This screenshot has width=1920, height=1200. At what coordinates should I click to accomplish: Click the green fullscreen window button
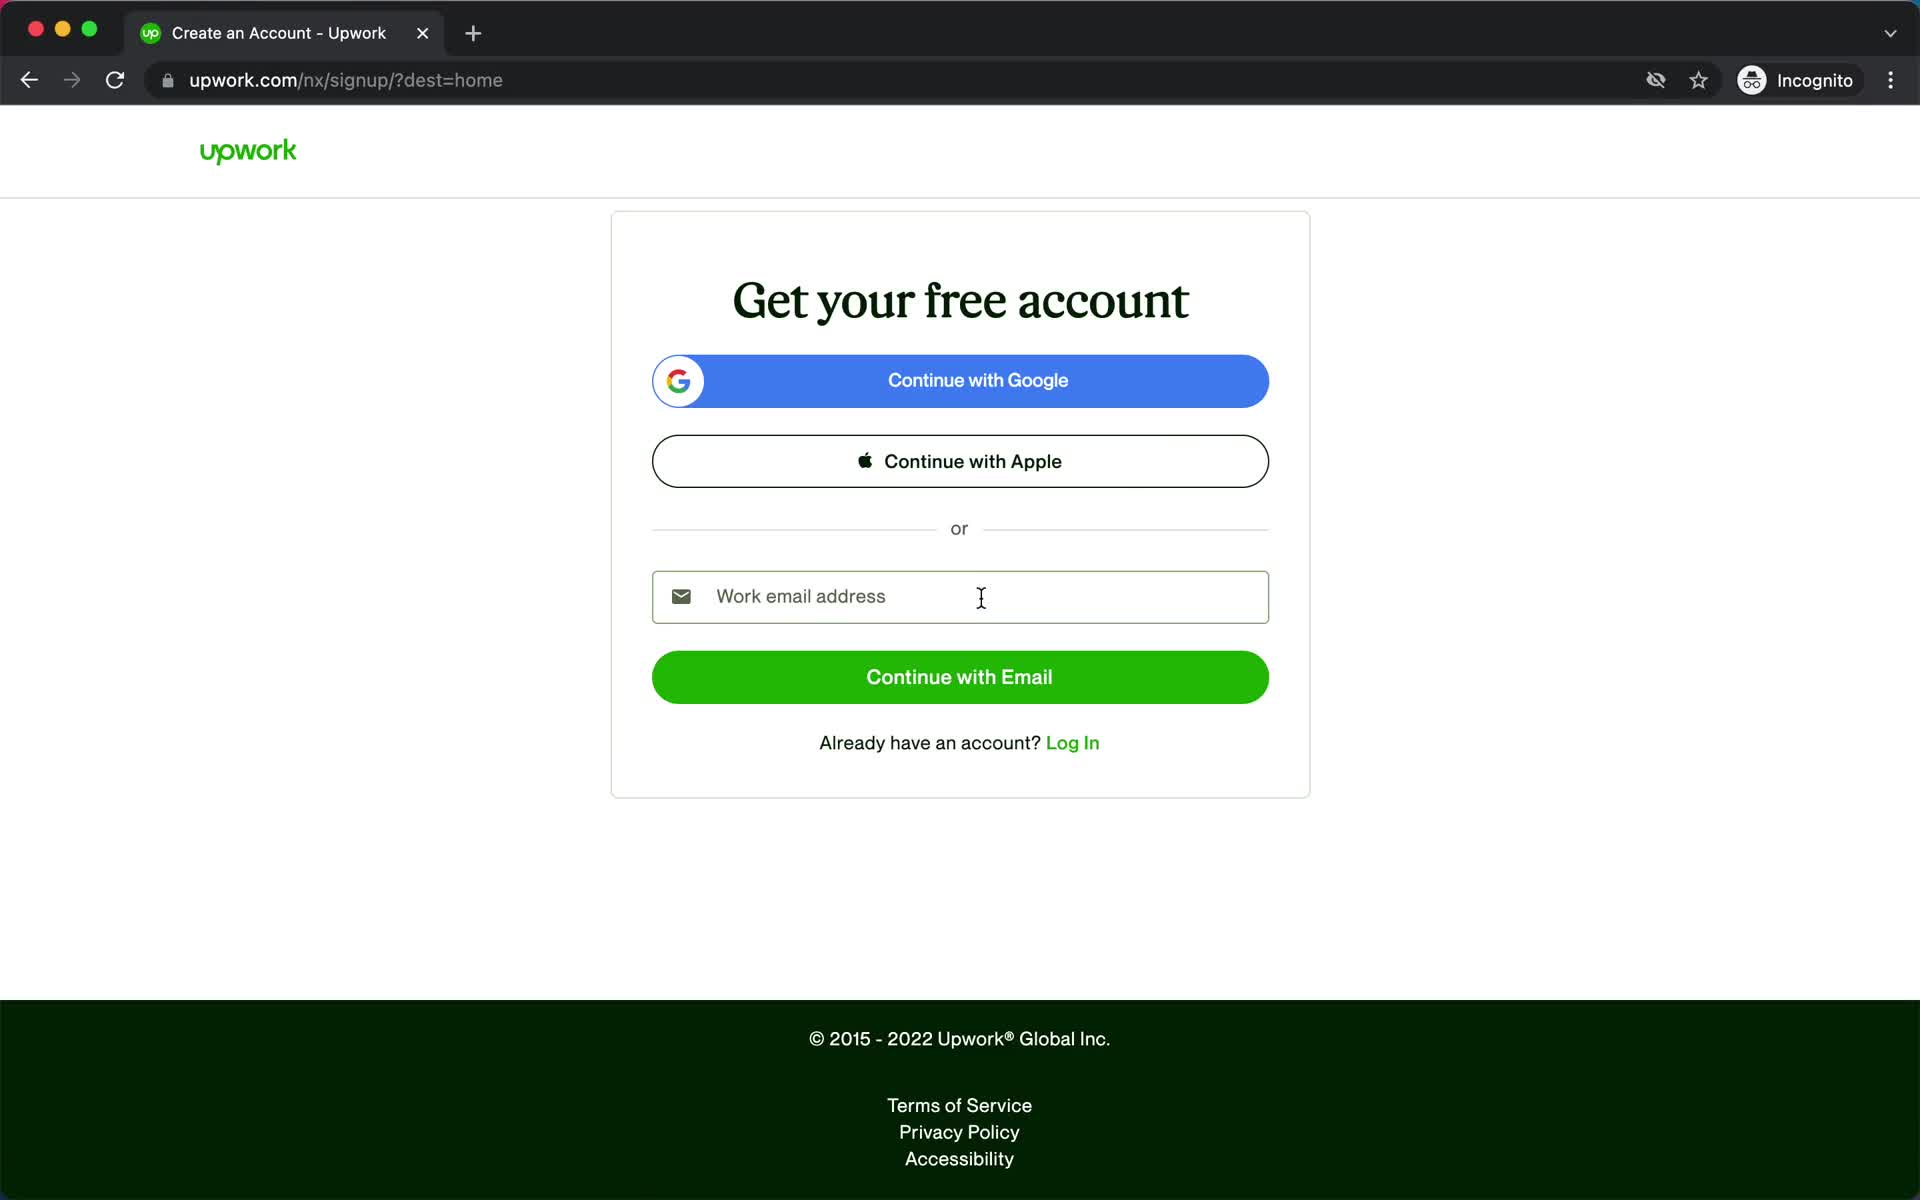pos(89,29)
